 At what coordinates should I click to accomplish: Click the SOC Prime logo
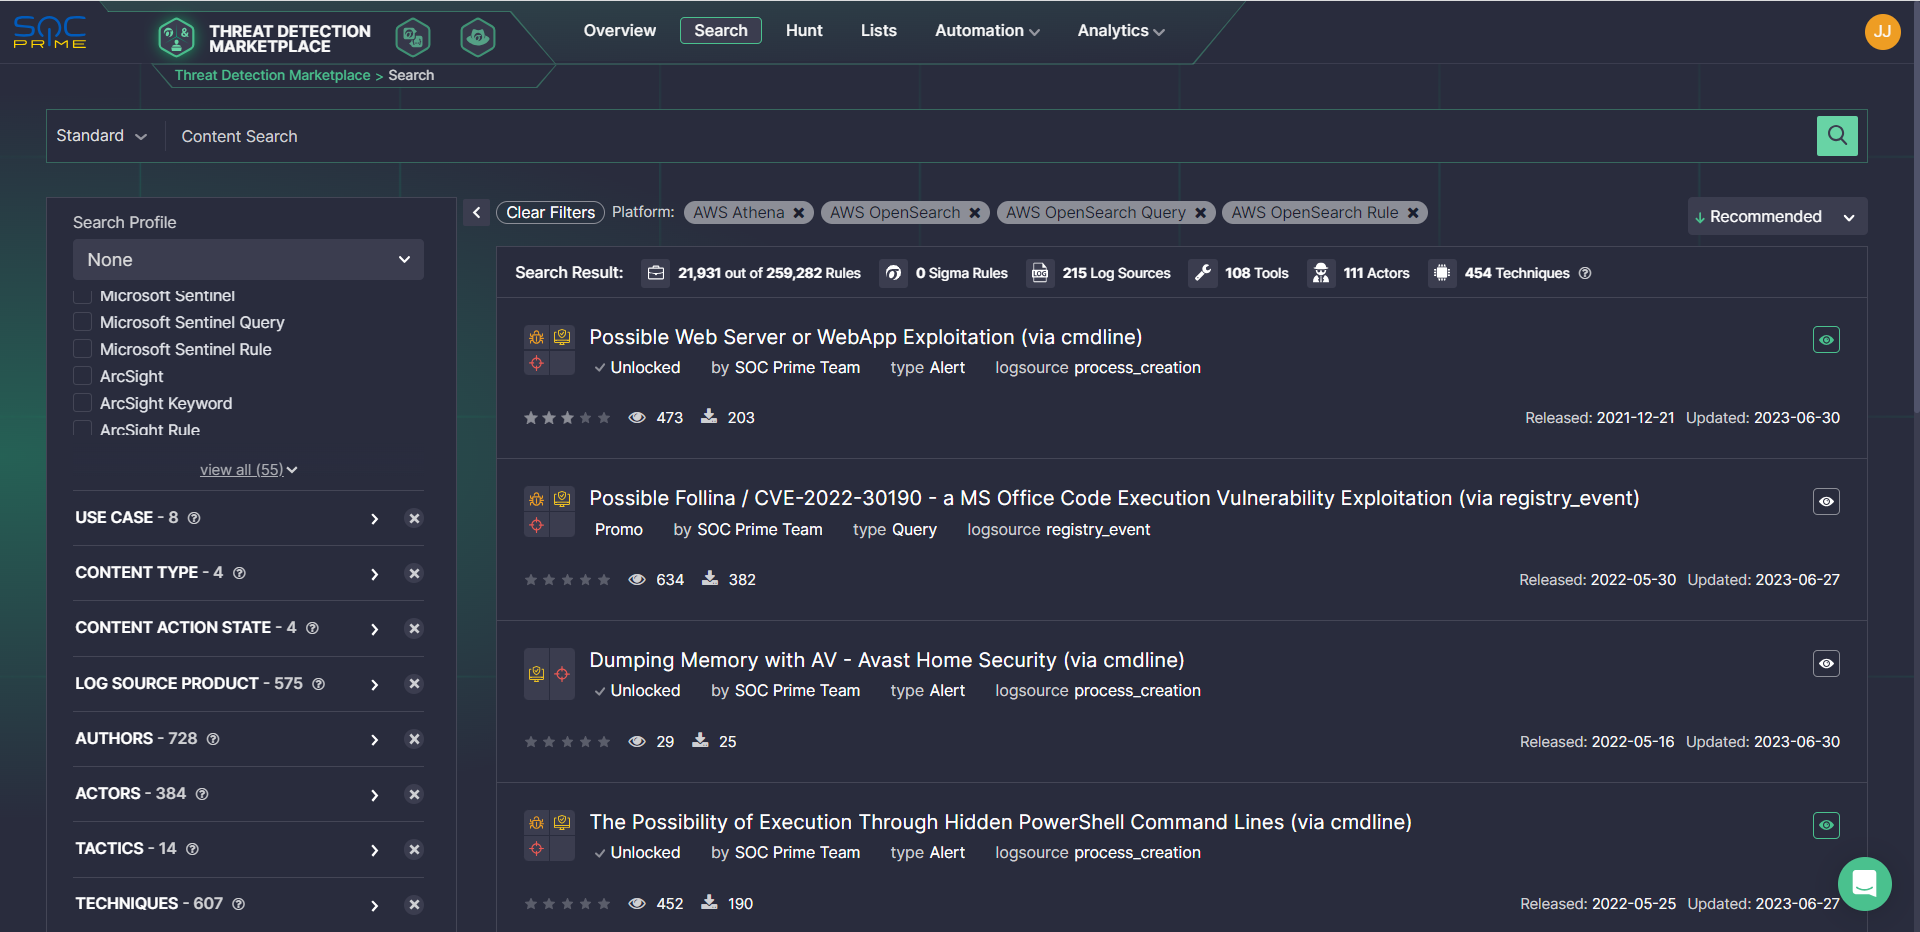click(x=50, y=32)
